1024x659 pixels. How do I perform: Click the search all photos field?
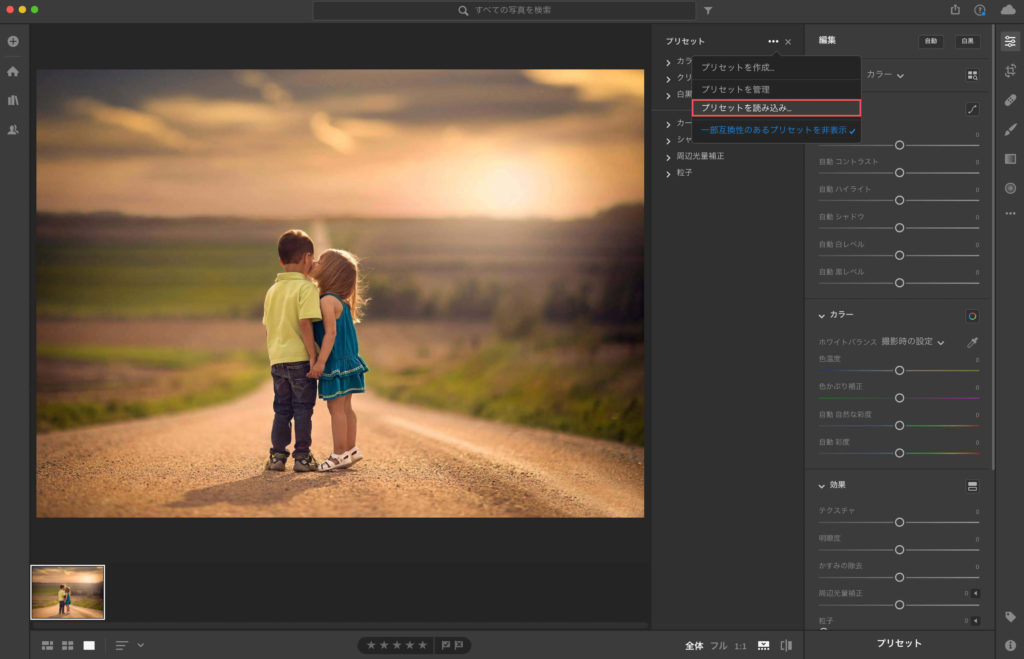click(504, 10)
